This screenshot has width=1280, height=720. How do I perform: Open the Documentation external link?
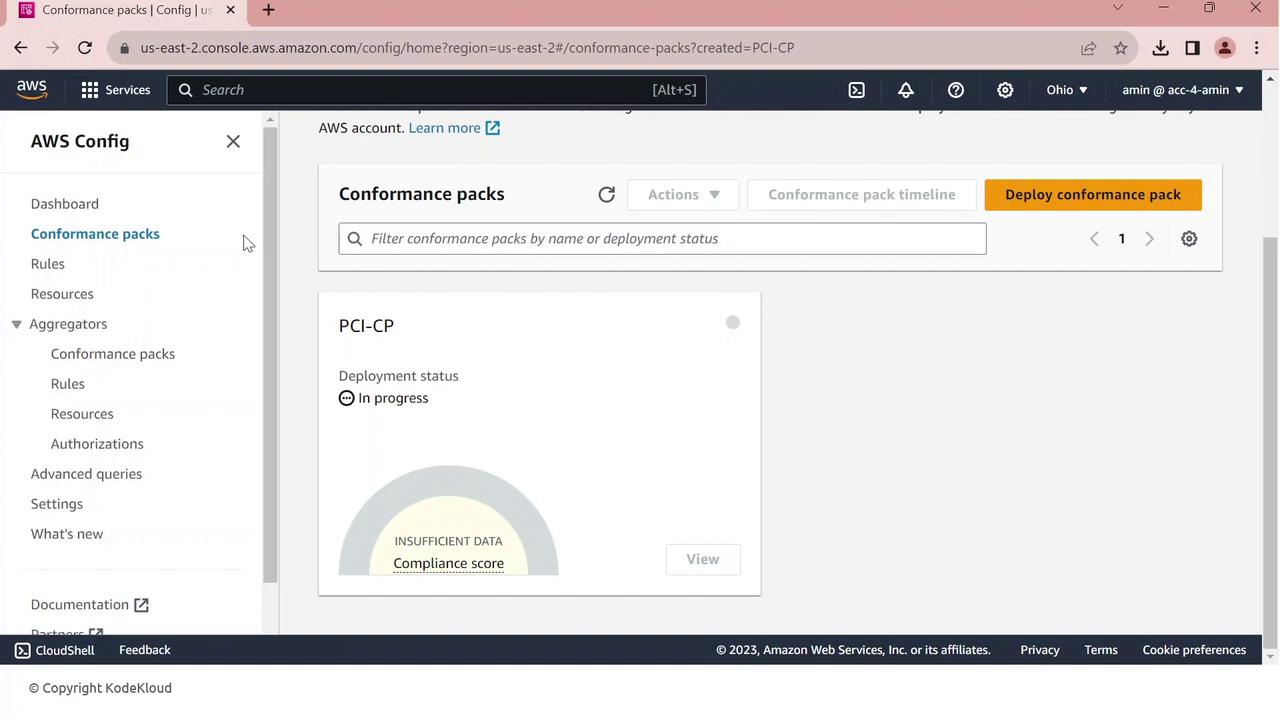click(x=90, y=605)
